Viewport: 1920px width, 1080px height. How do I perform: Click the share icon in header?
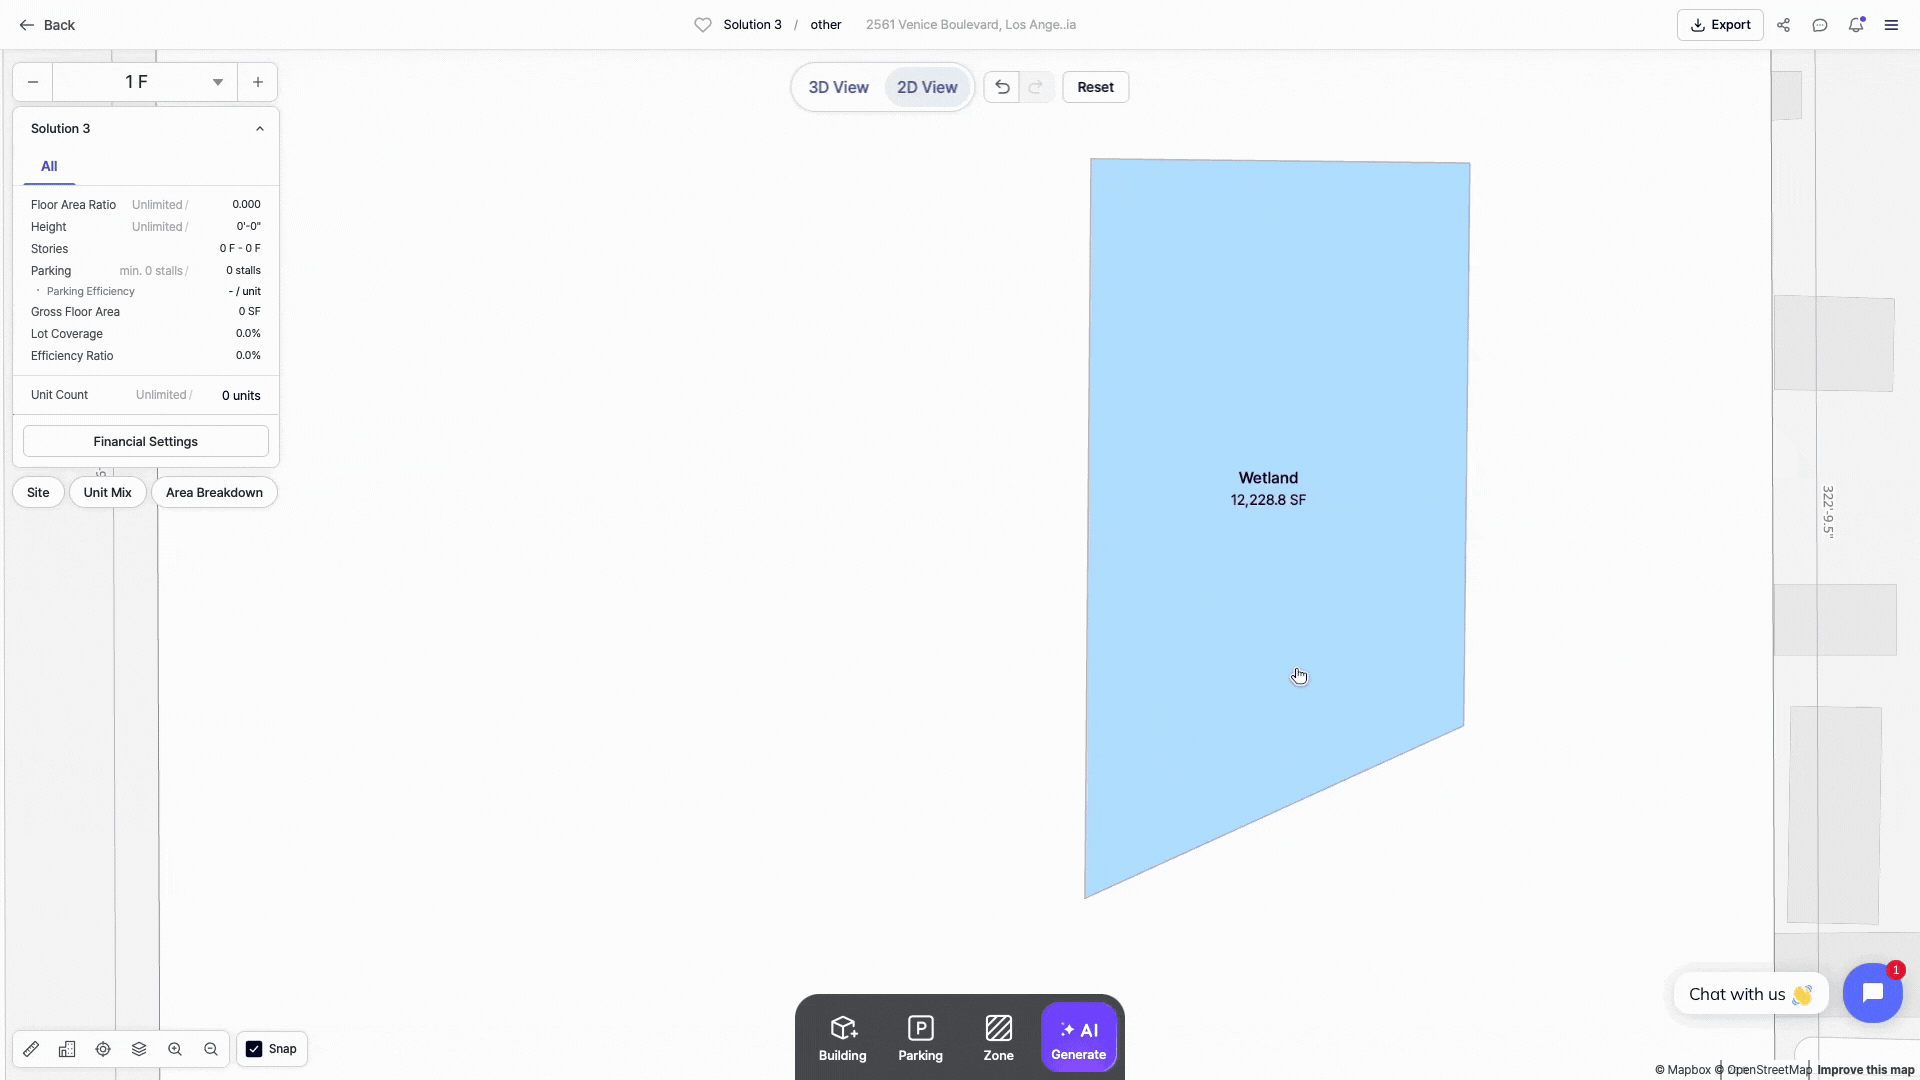click(x=1783, y=25)
